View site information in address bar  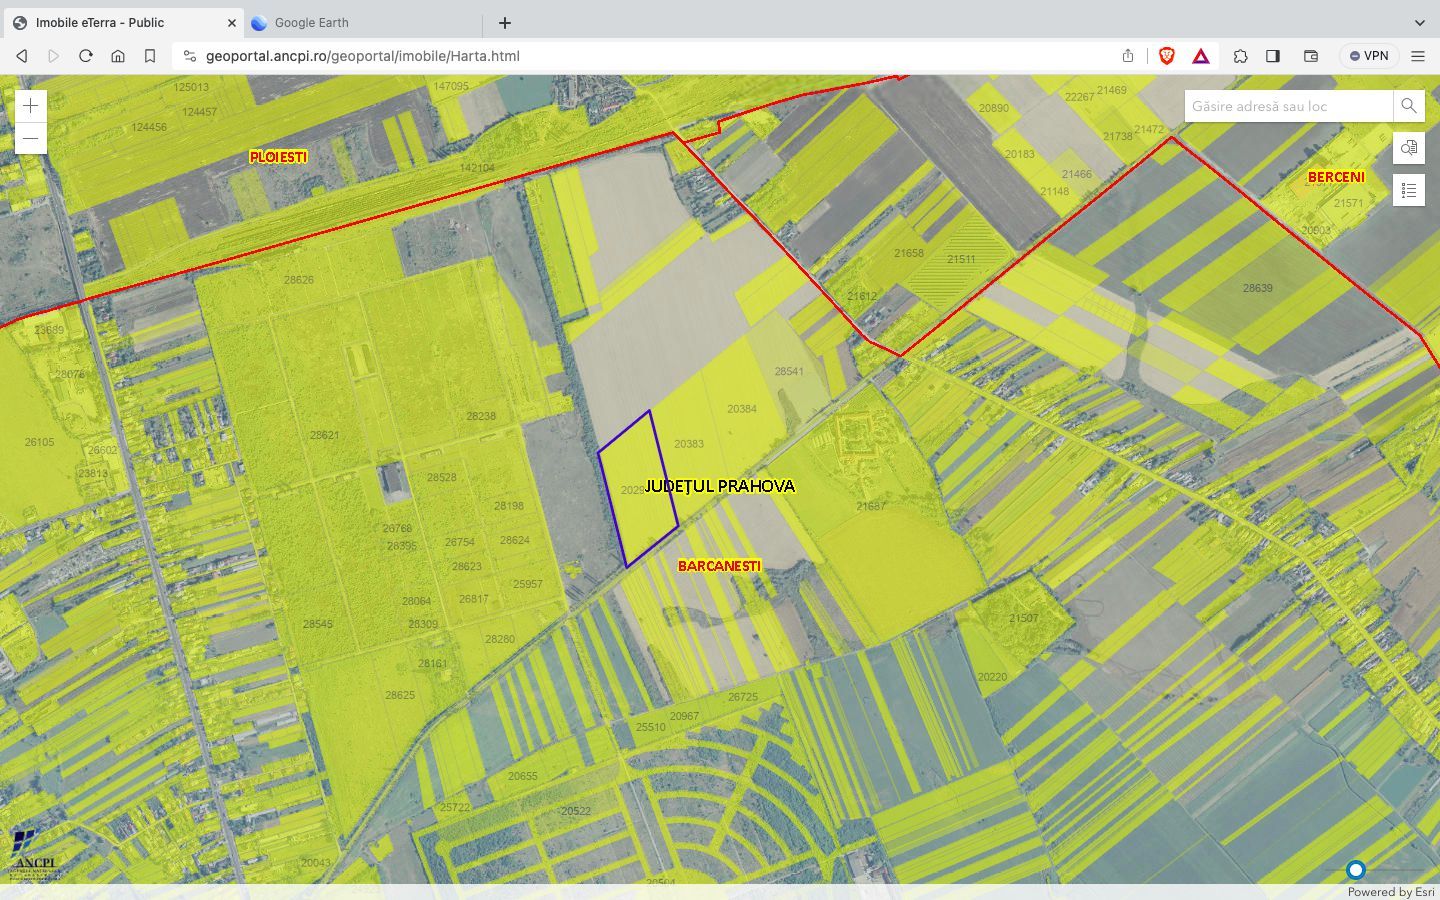click(190, 56)
